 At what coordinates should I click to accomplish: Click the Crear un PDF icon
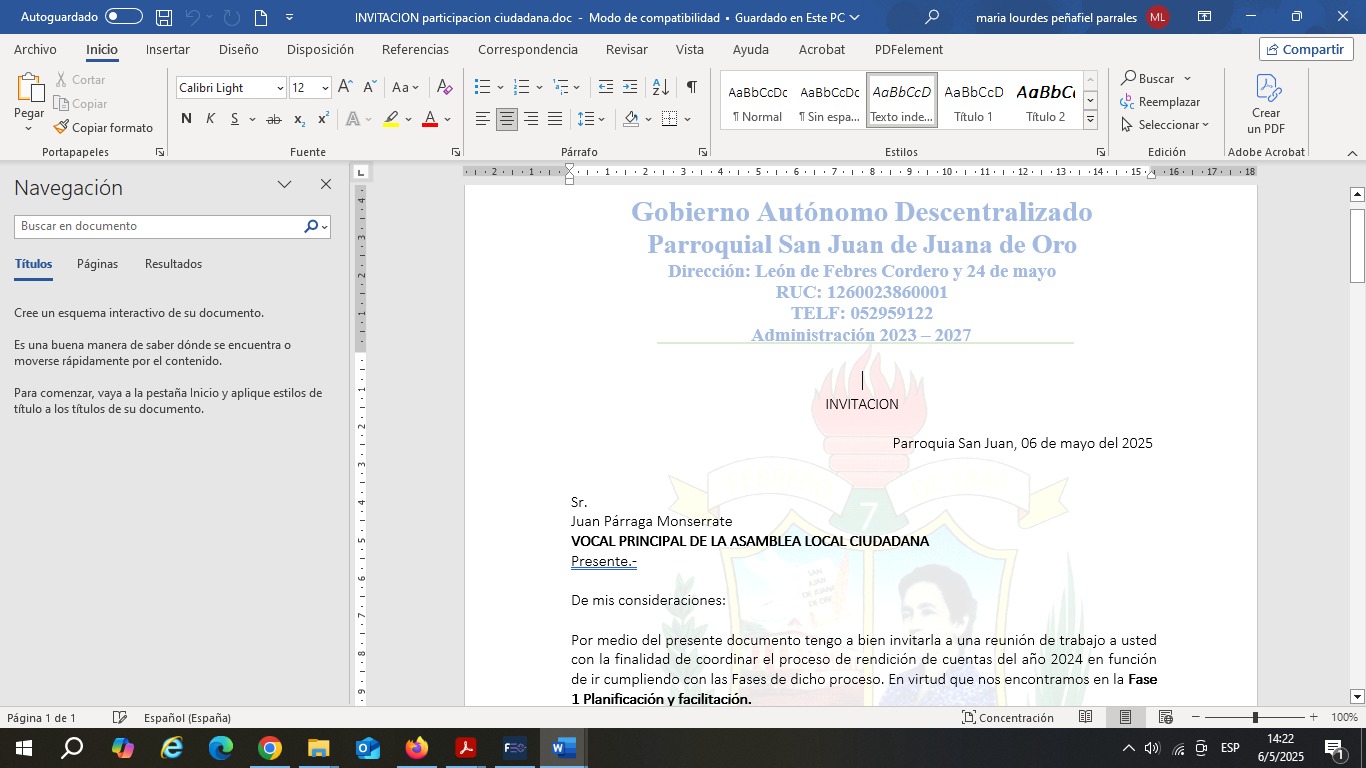coord(1266,88)
